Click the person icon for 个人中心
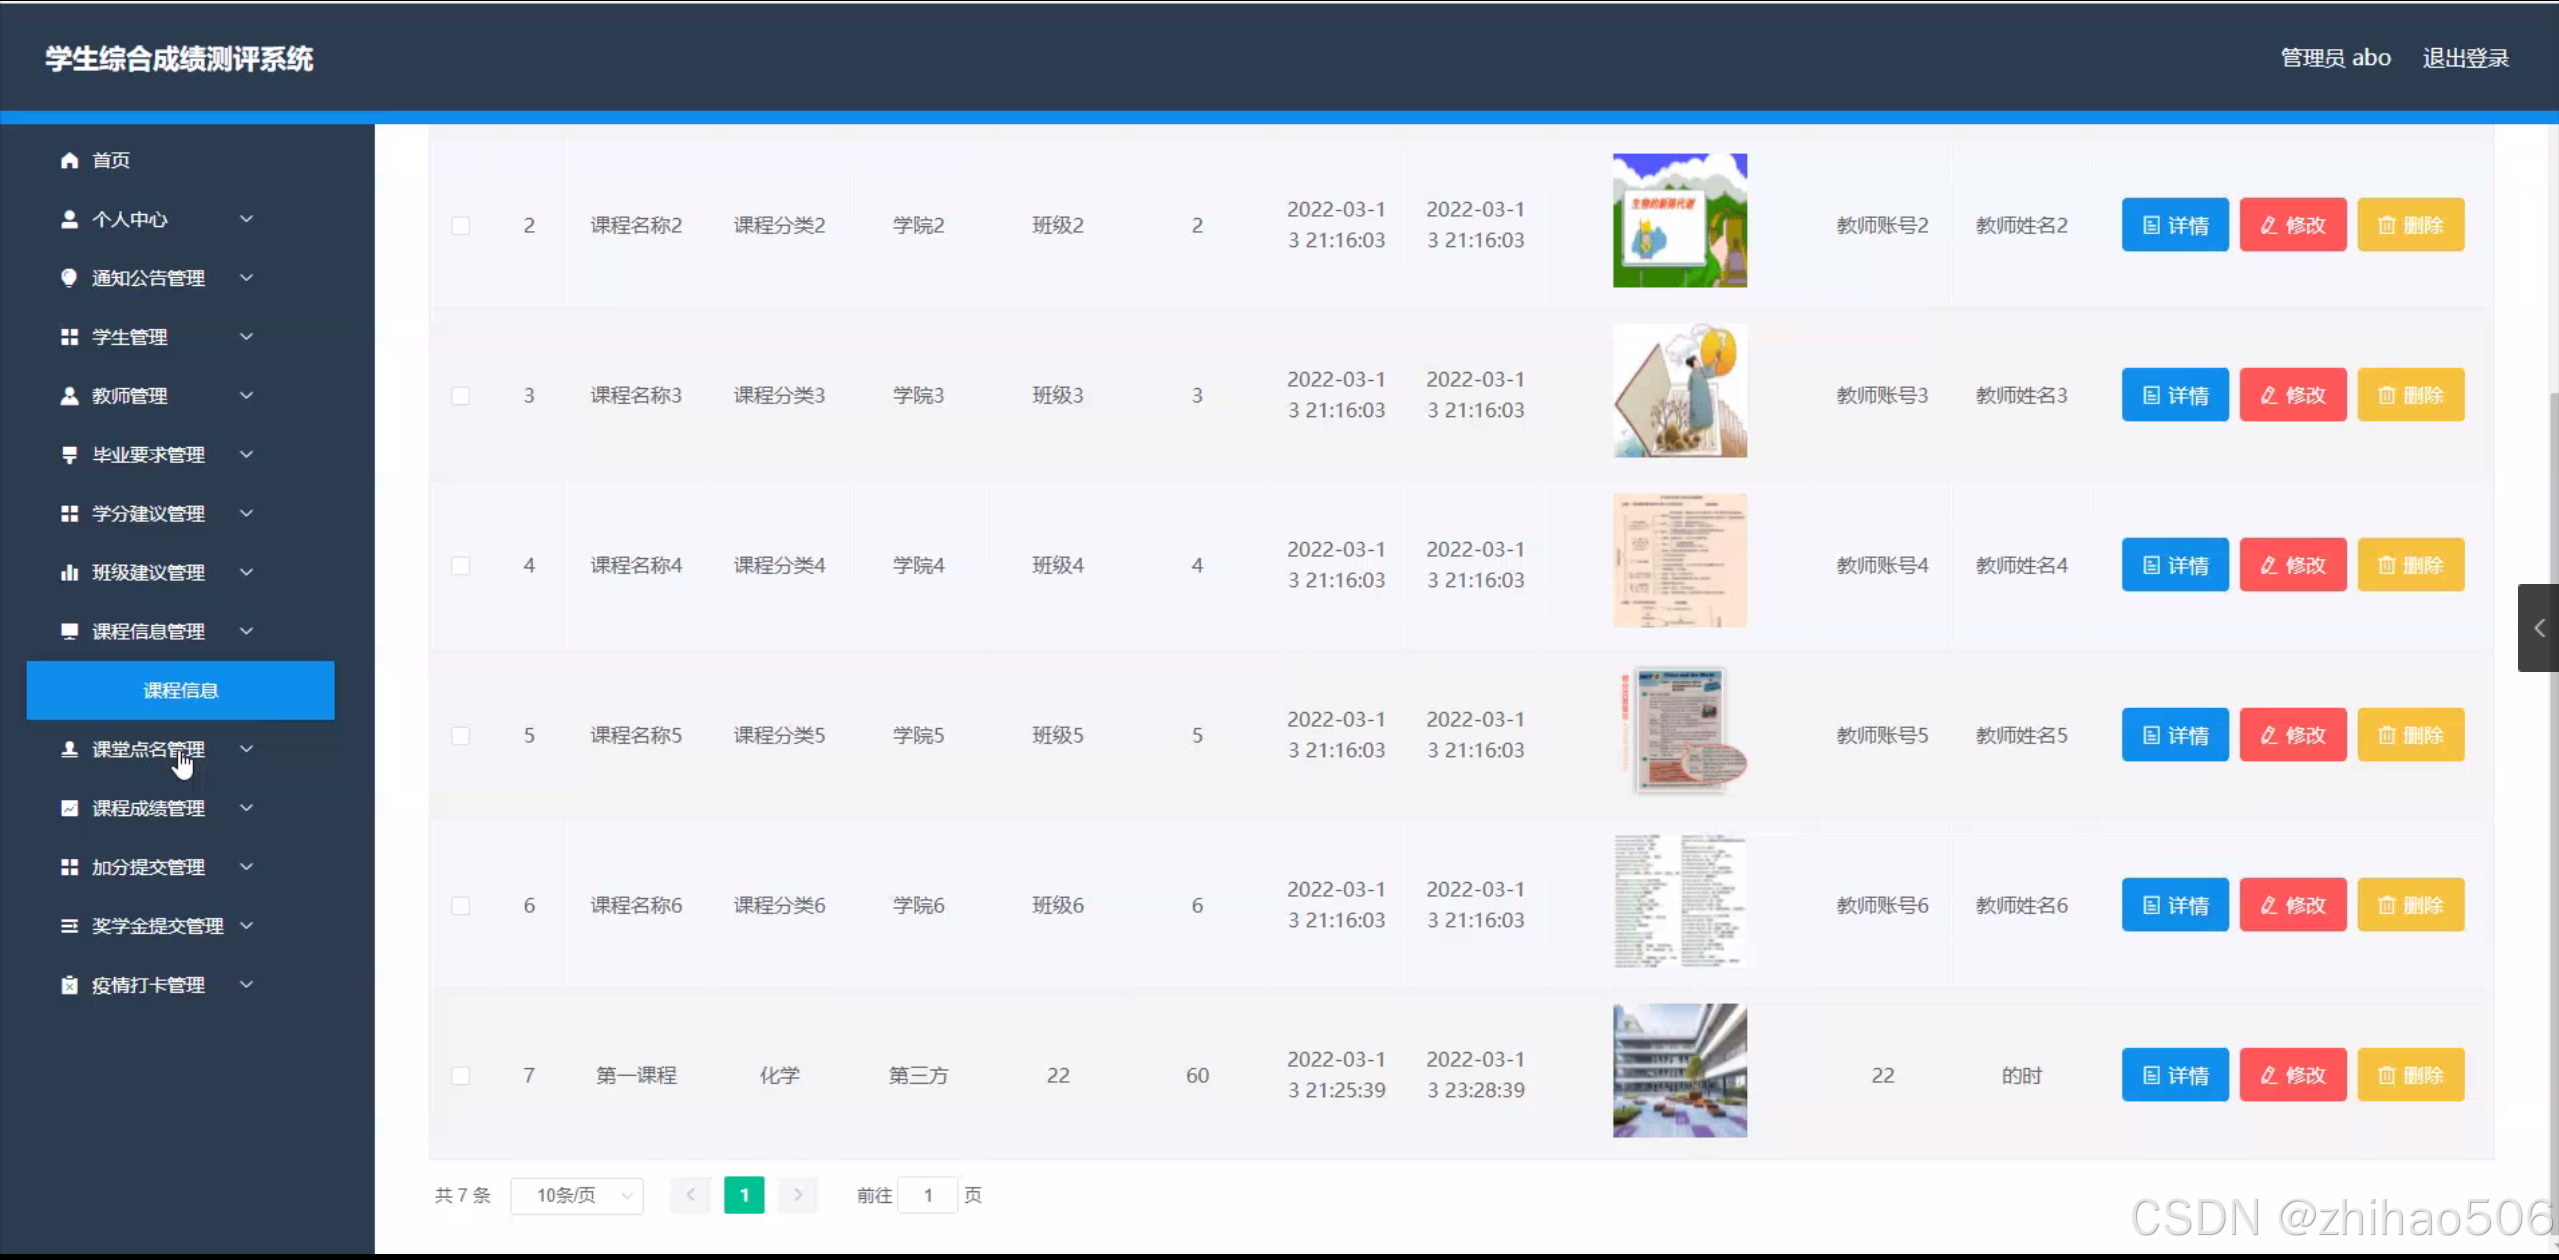Screen dimensions: 2559x1260 tap(69, 219)
